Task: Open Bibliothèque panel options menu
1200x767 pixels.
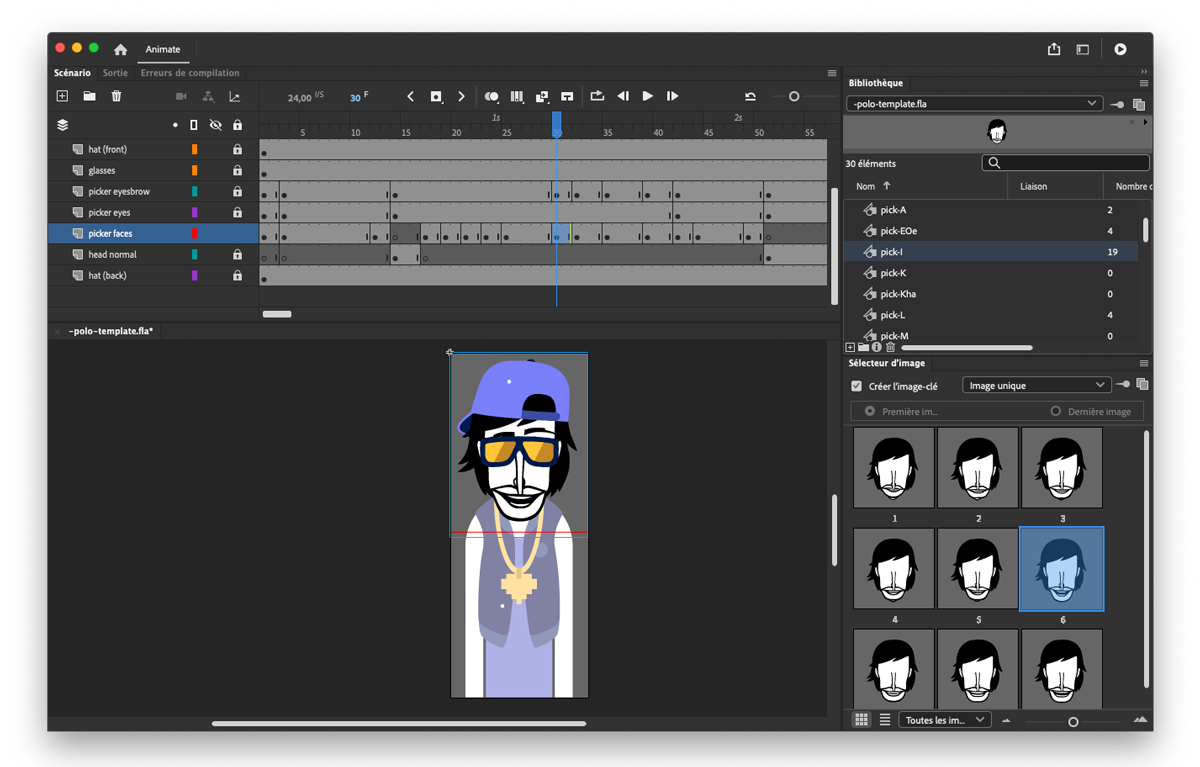Action: [1143, 83]
